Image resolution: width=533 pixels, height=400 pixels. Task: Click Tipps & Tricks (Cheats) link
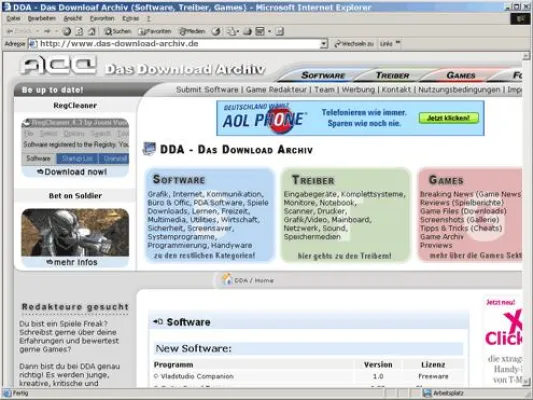pyautogui.click(x=461, y=228)
